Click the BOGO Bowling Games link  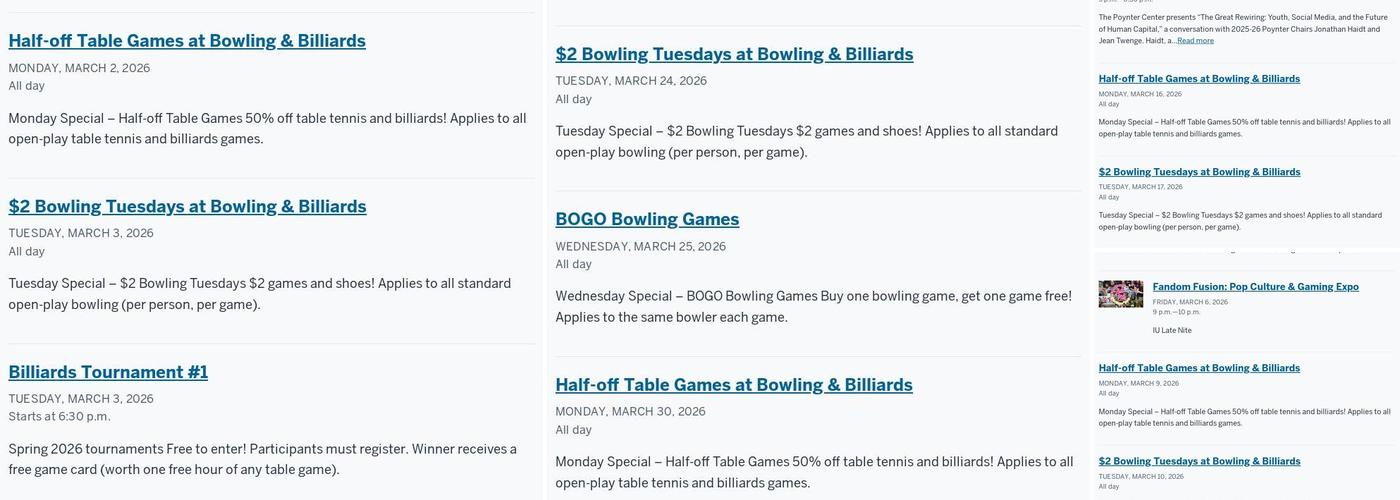point(647,219)
